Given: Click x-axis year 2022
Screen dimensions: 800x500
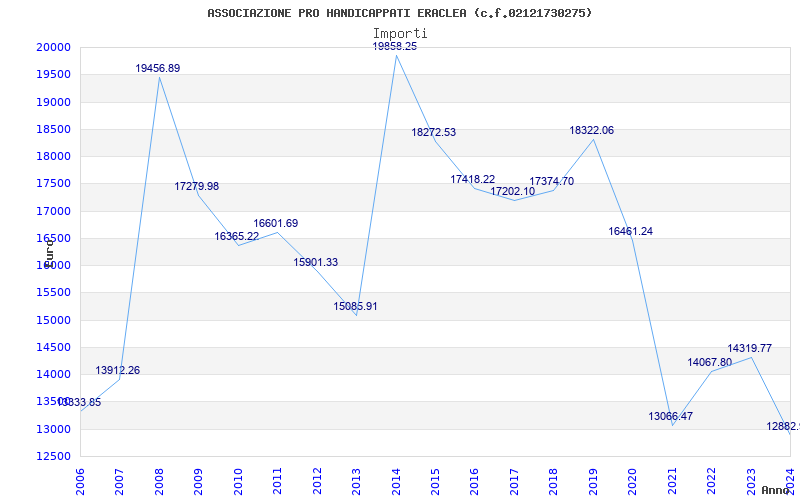Looking at the screenshot, I should [711, 481].
